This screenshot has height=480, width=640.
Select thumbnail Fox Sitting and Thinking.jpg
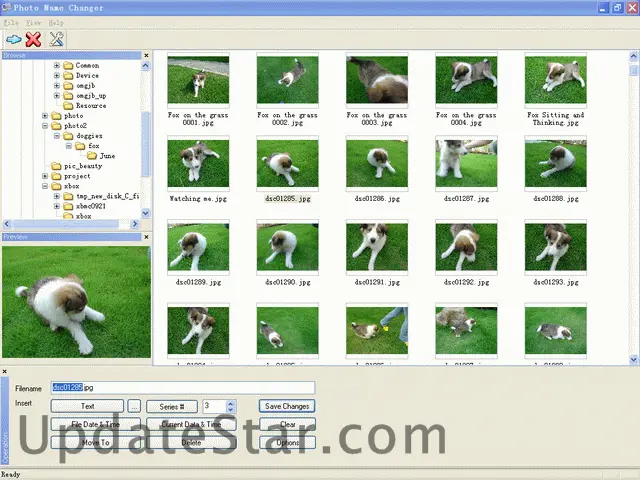(x=556, y=80)
